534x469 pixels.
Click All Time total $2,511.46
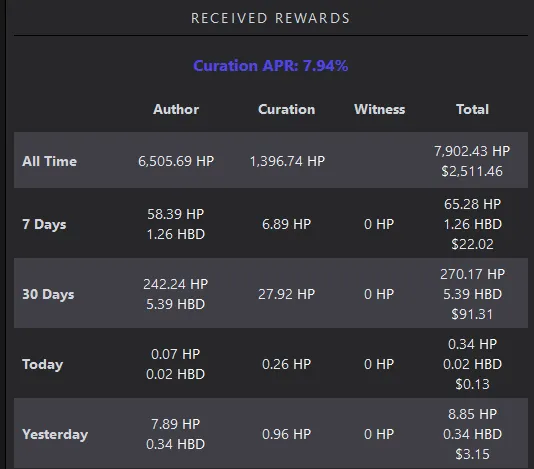[472, 171]
